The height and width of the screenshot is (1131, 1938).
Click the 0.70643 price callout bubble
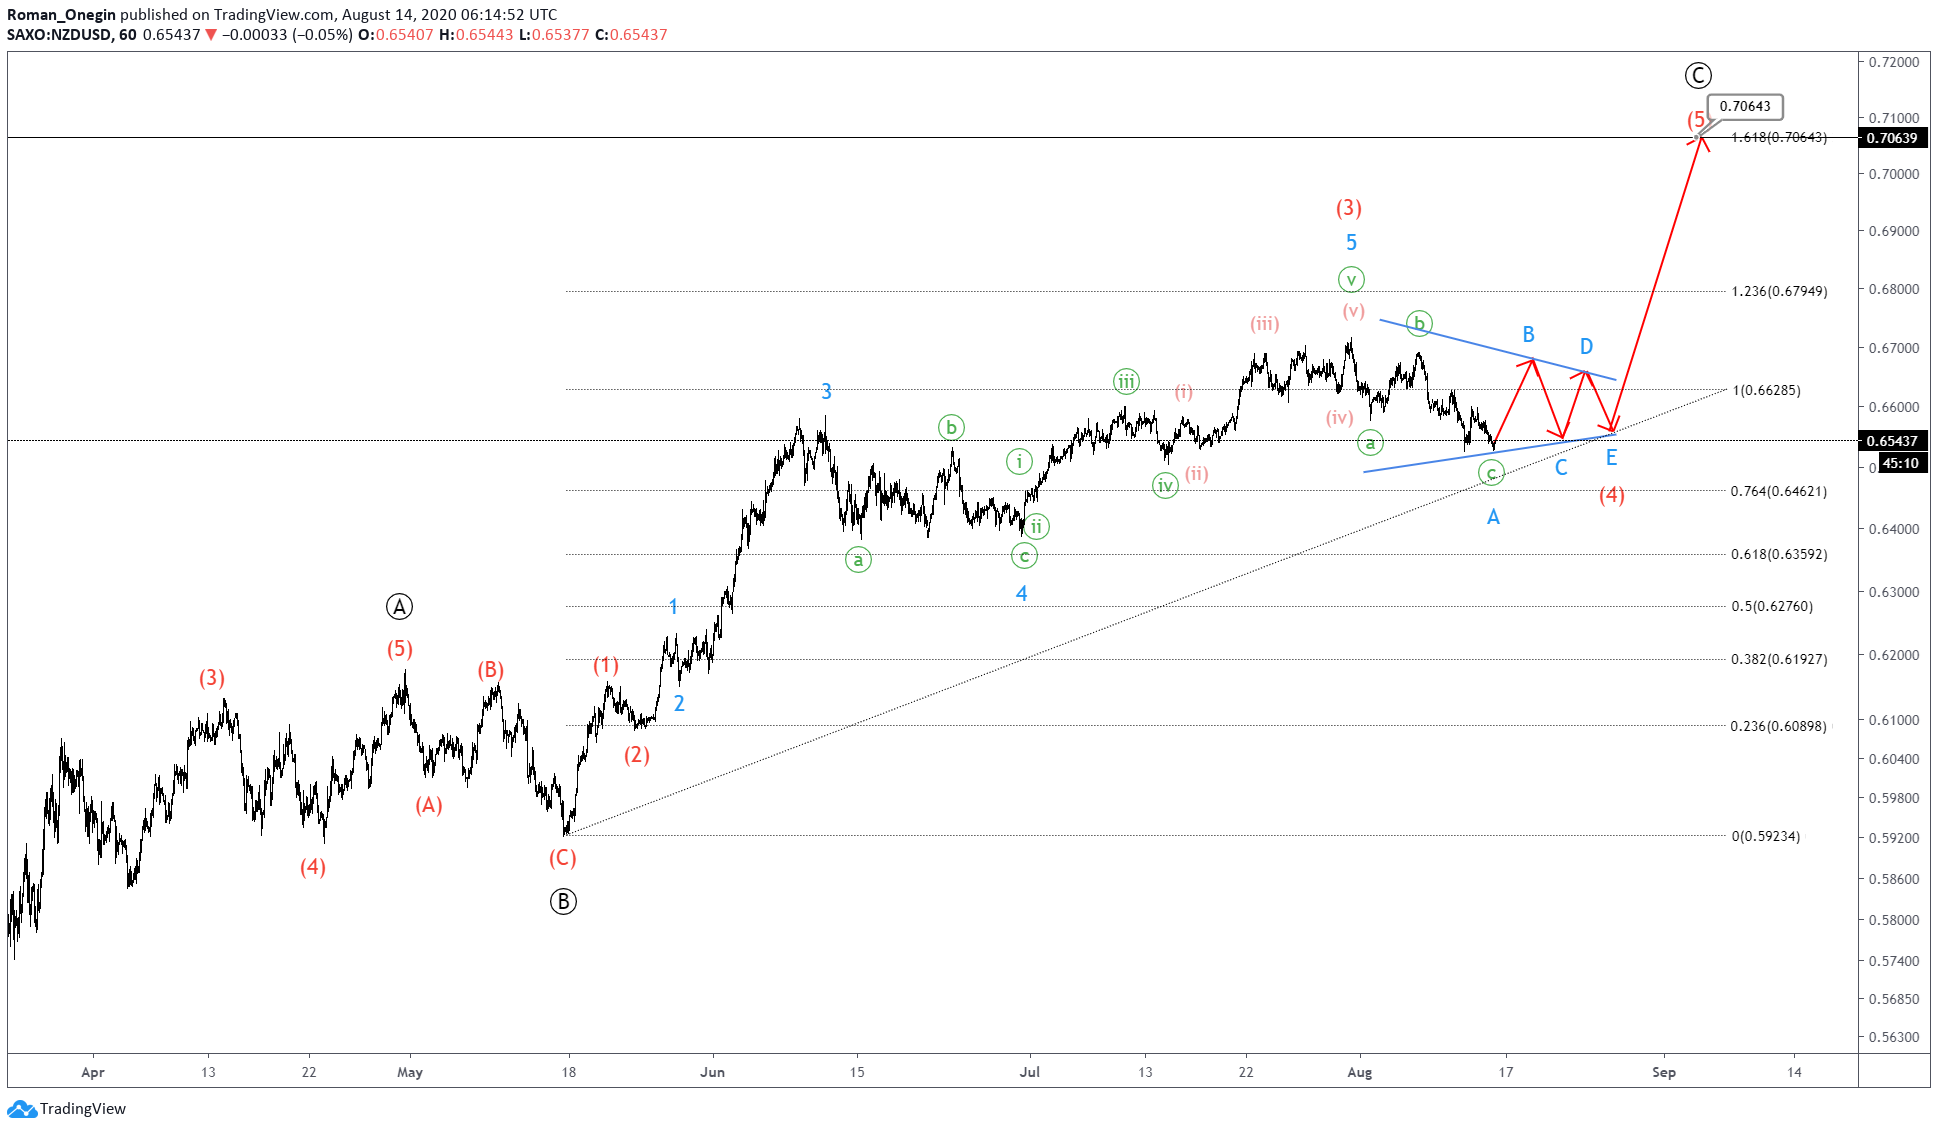[x=1744, y=106]
